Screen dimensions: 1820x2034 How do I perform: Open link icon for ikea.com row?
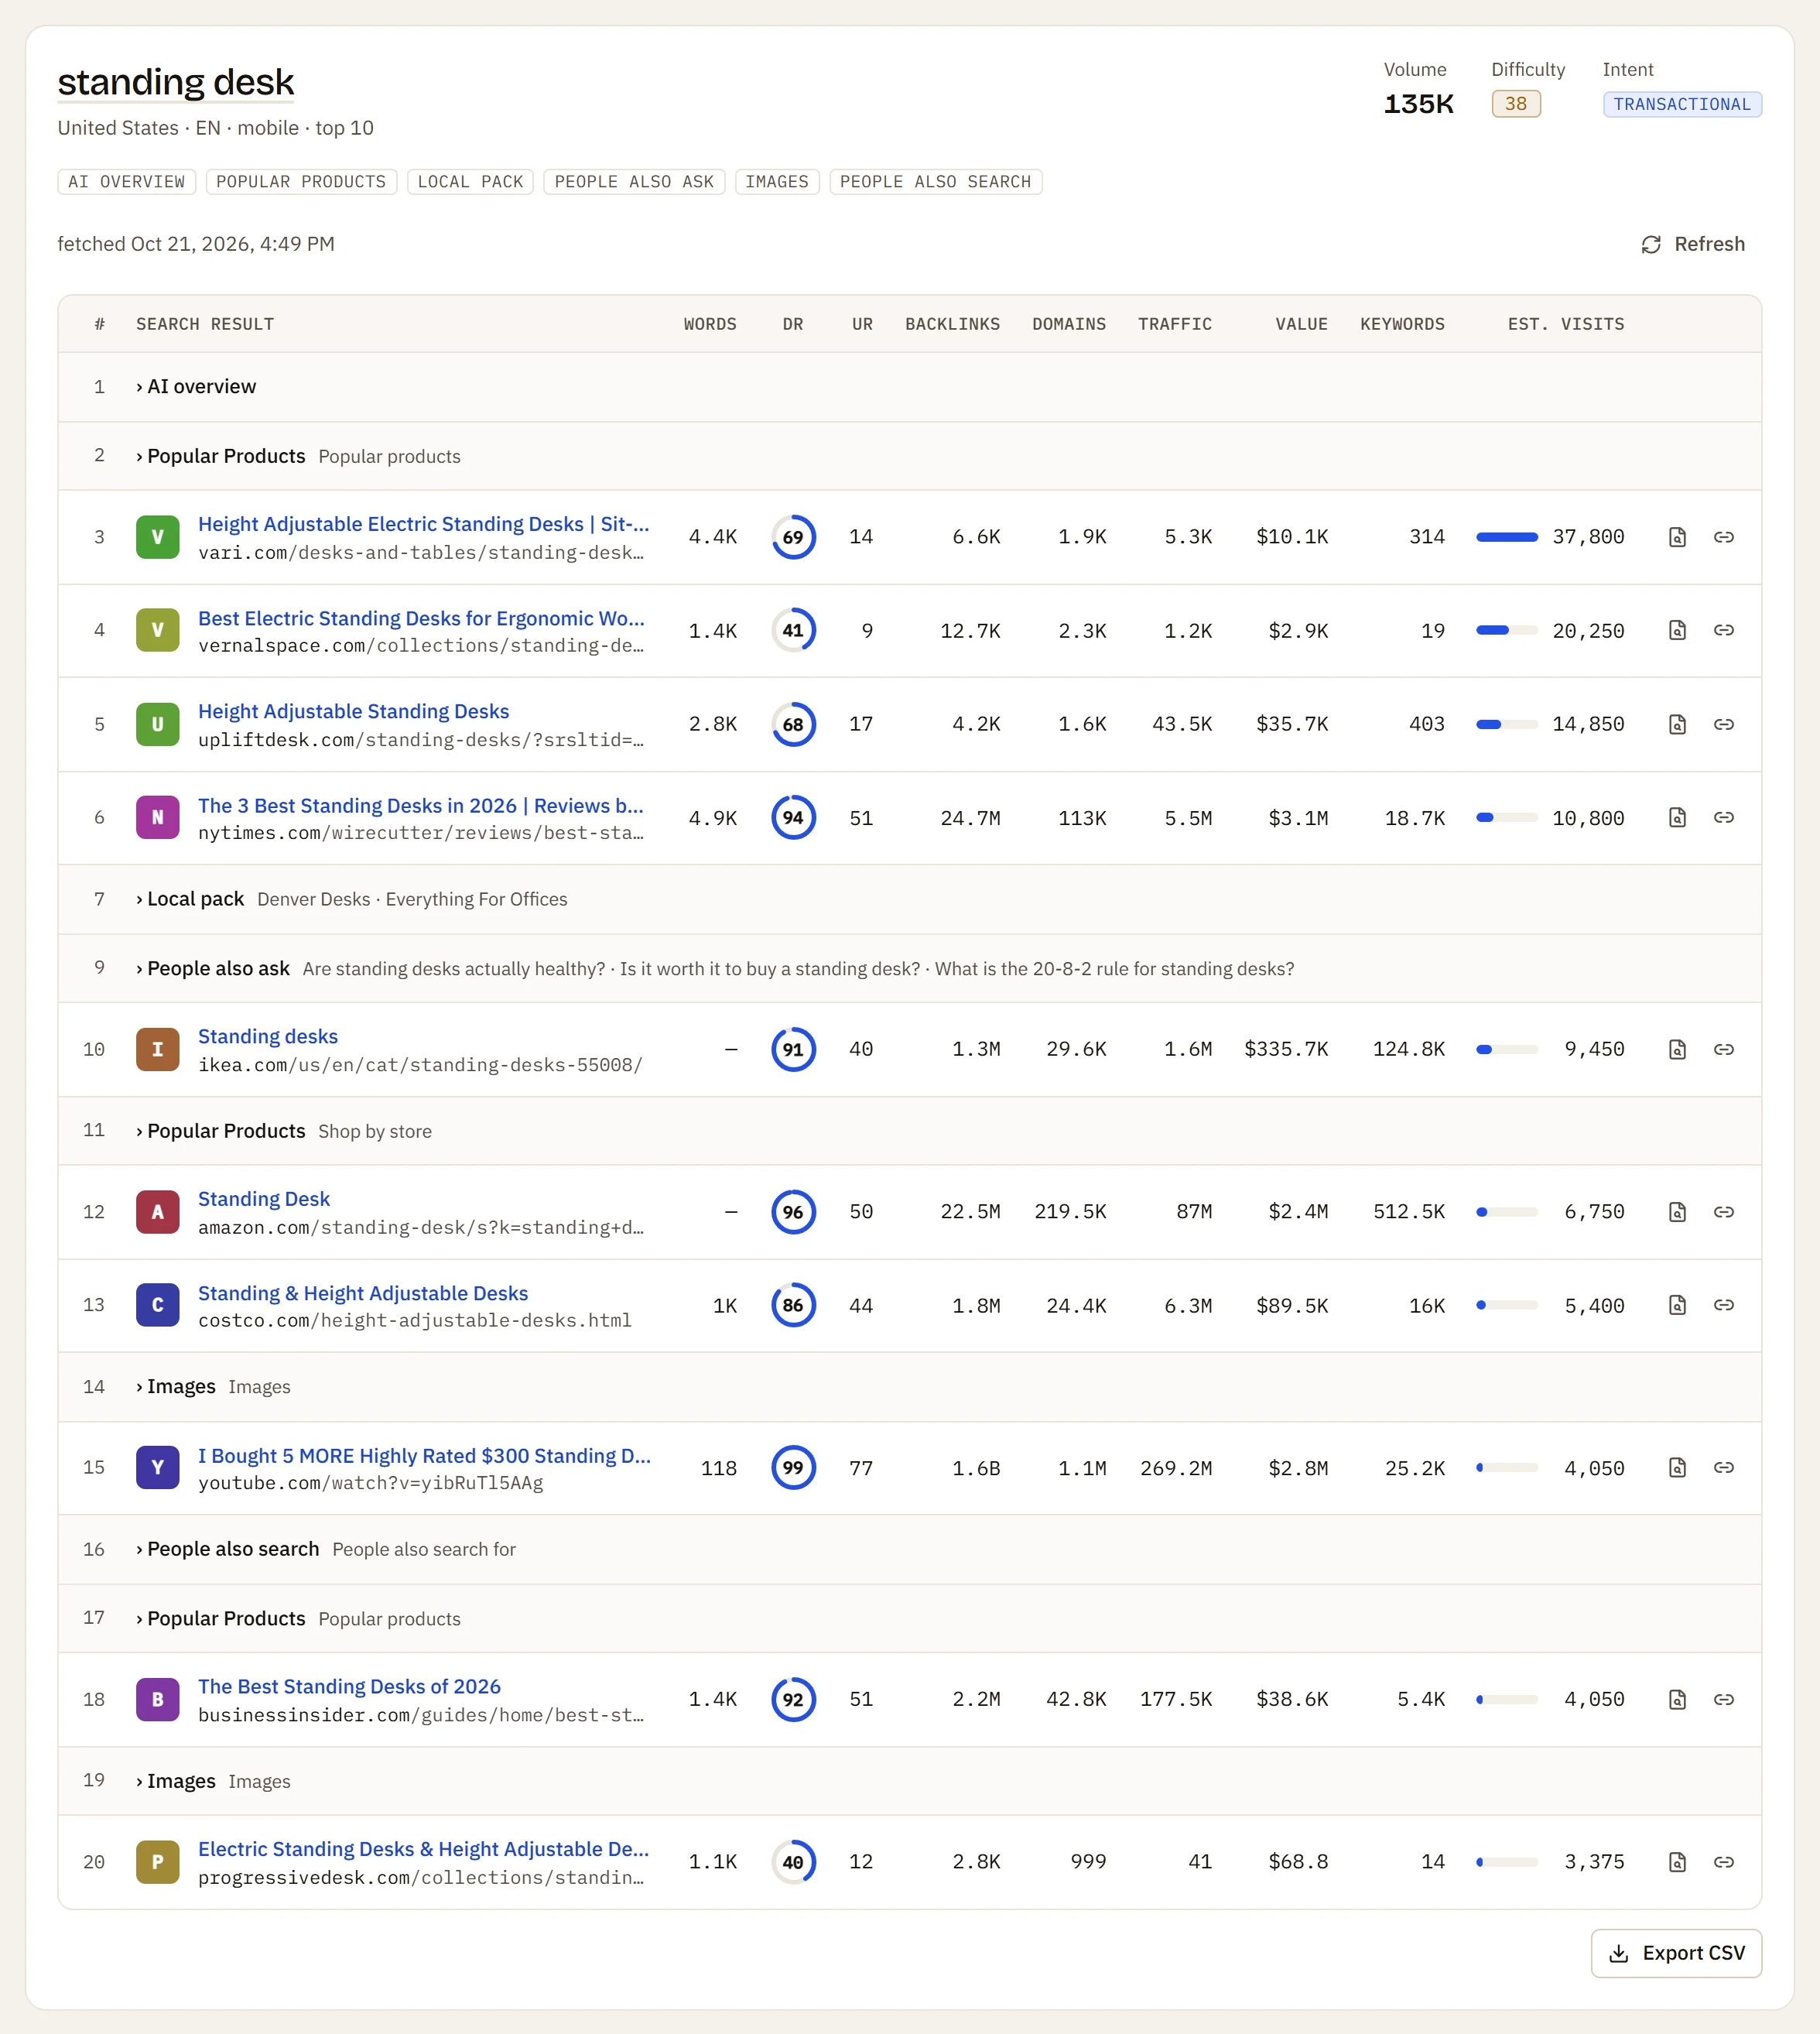tap(1723, 1049)
